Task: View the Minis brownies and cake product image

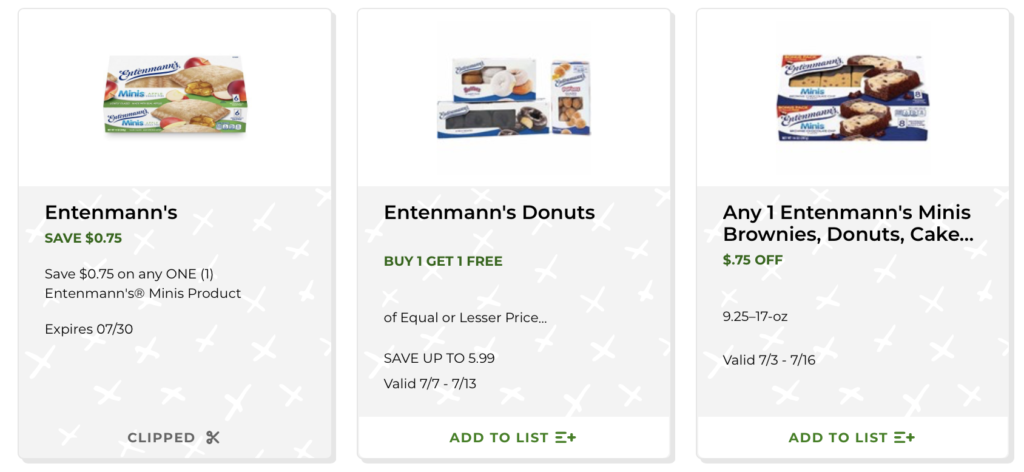Action: click(x=853, y=97)
